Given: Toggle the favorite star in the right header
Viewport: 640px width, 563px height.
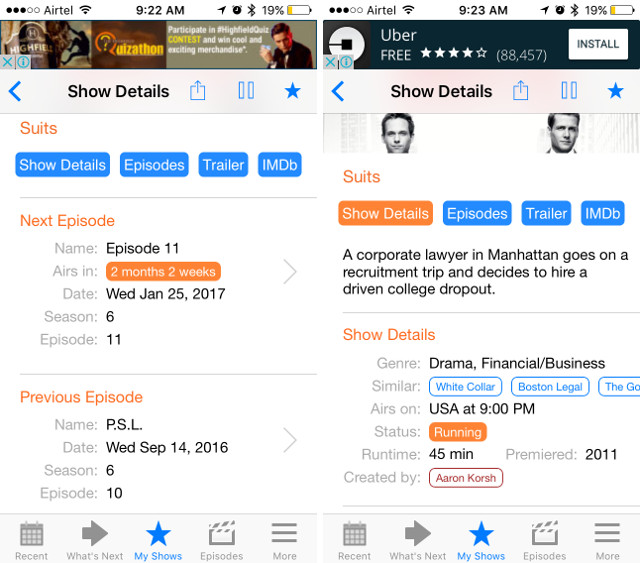Looking at the screenshot, I should (x=616, y=91).
